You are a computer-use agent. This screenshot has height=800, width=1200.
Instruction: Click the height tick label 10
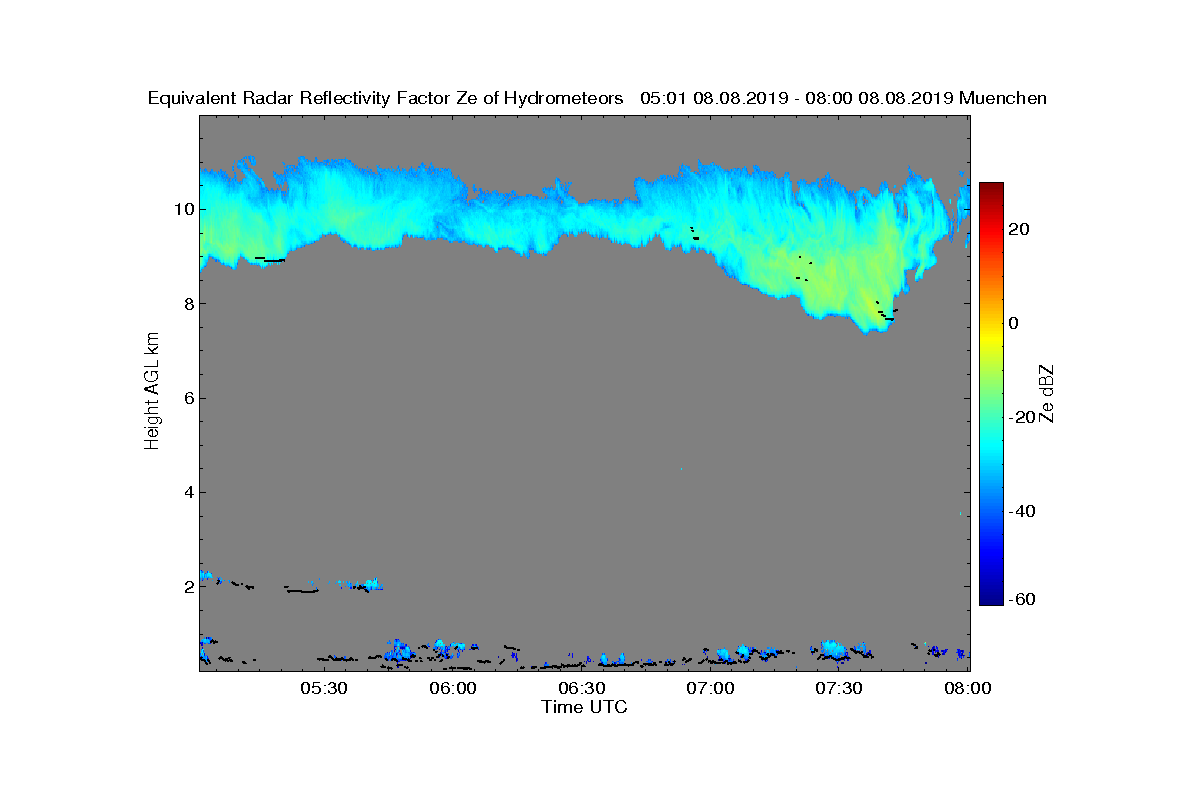point(183,209)
